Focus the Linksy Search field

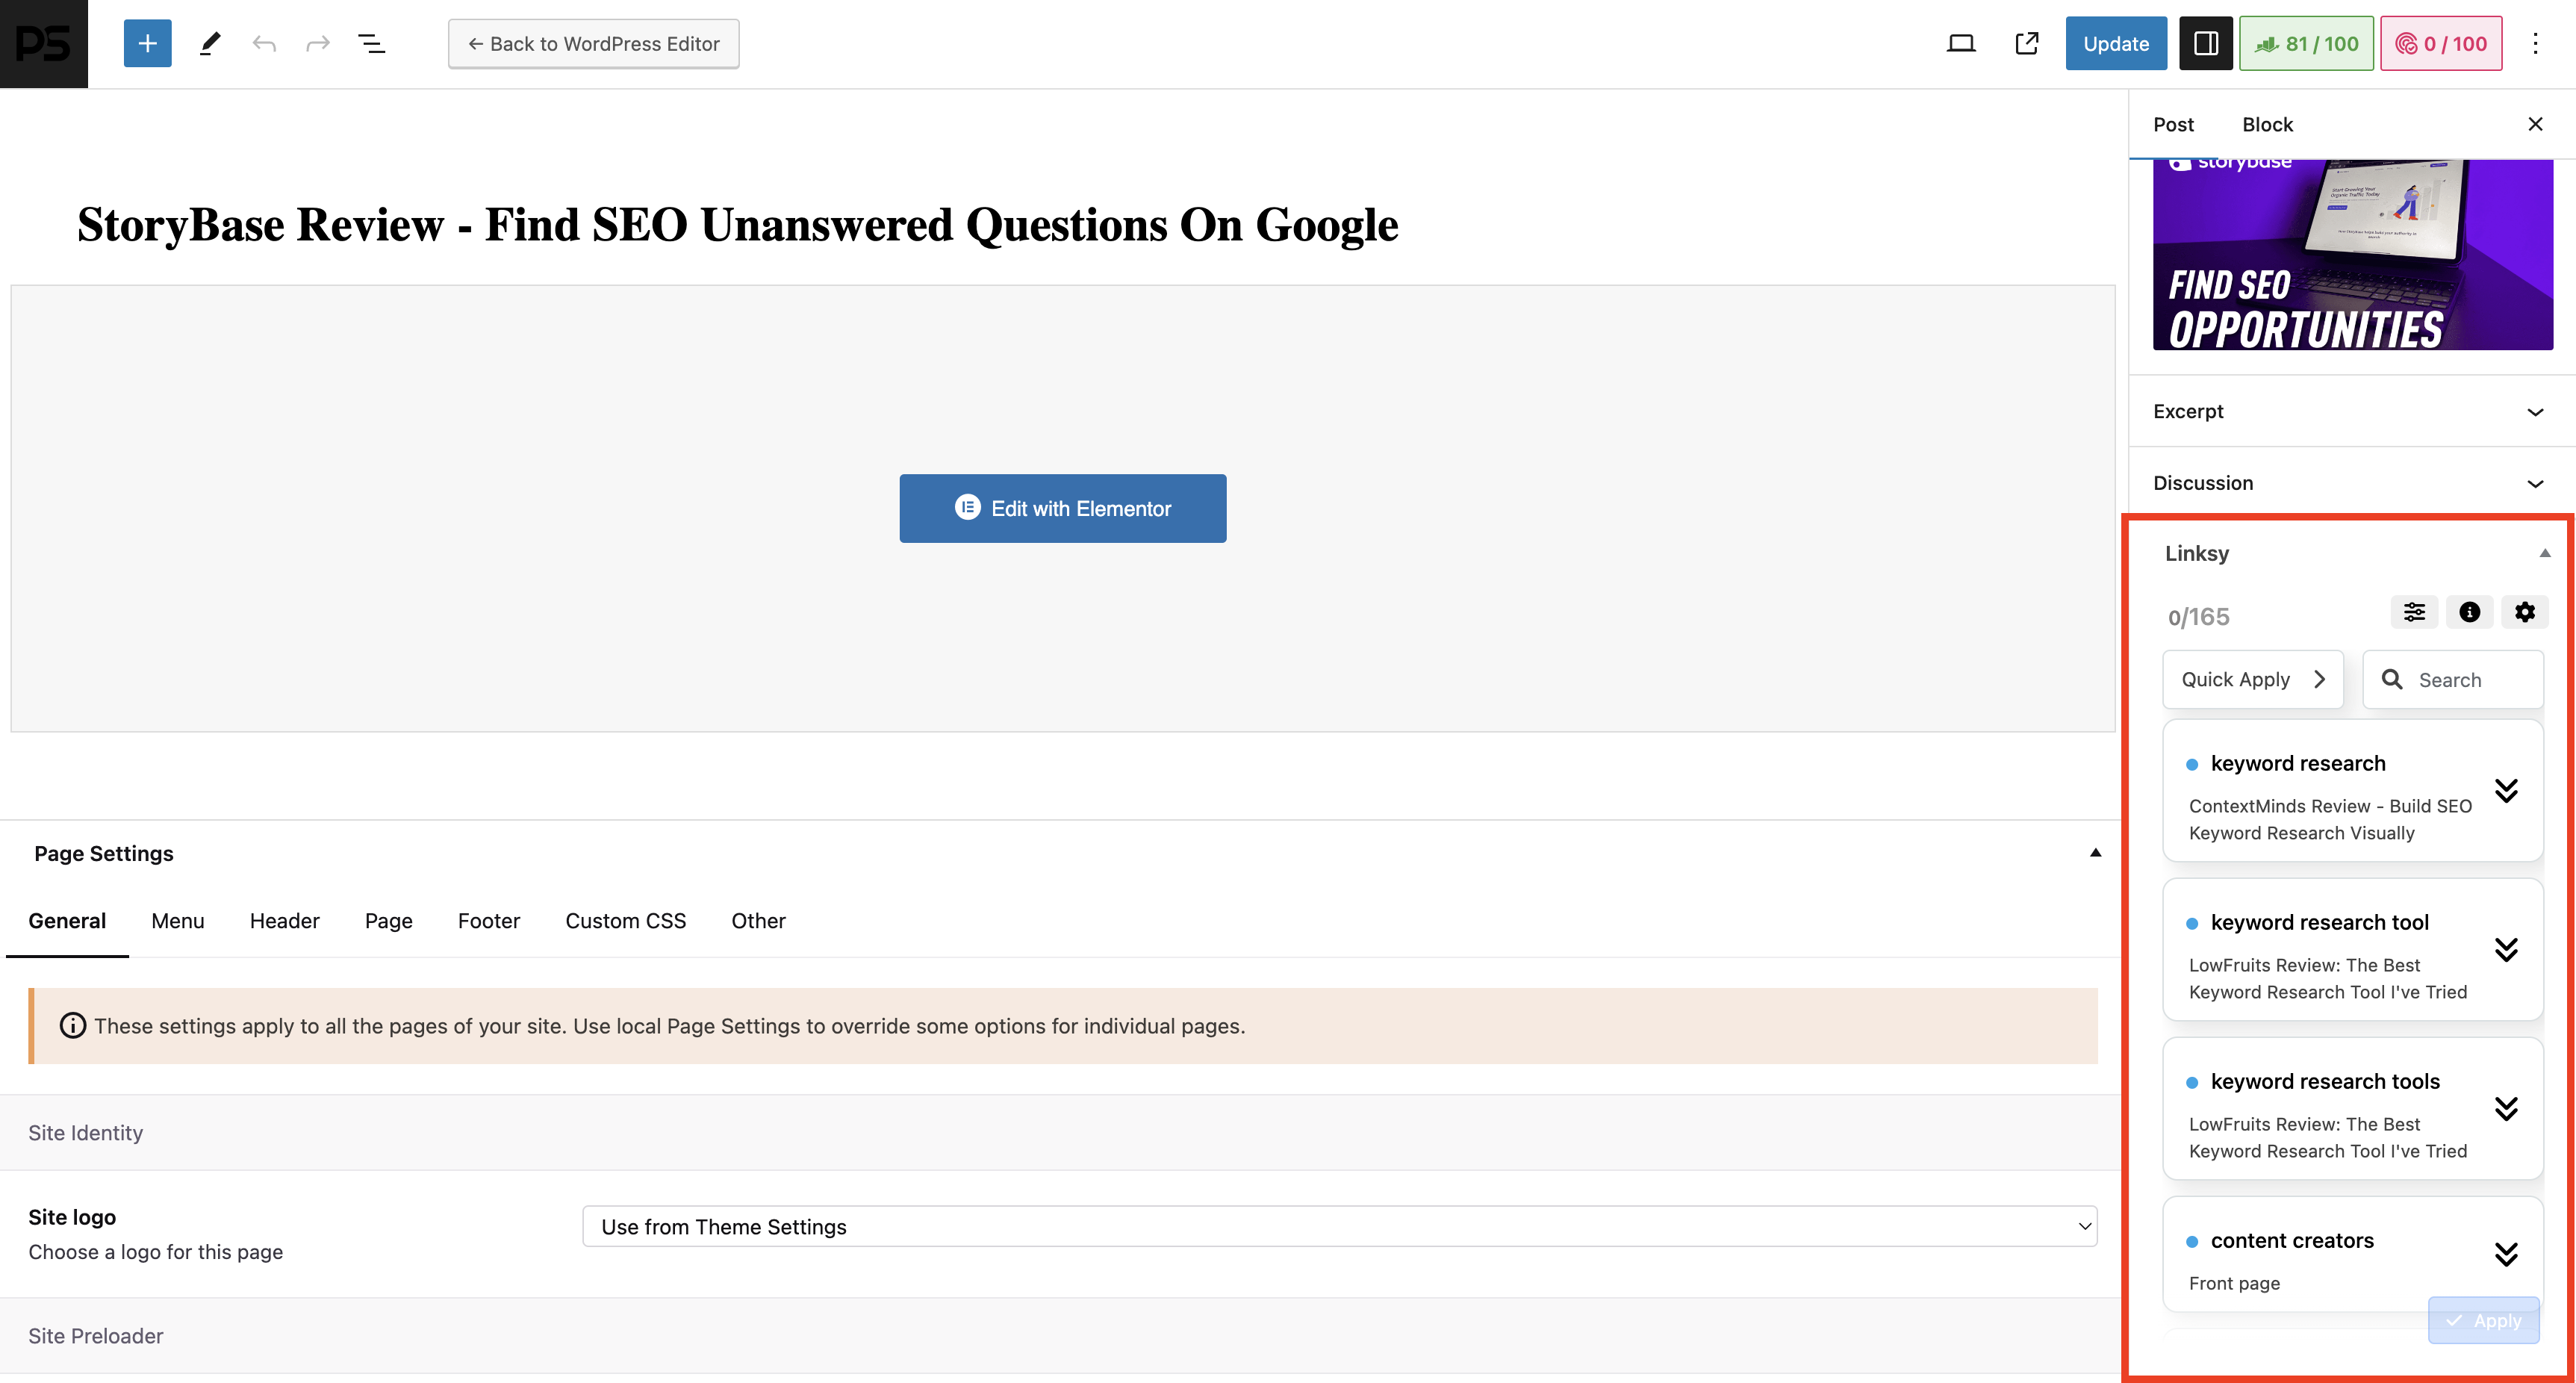[2453, 680]
